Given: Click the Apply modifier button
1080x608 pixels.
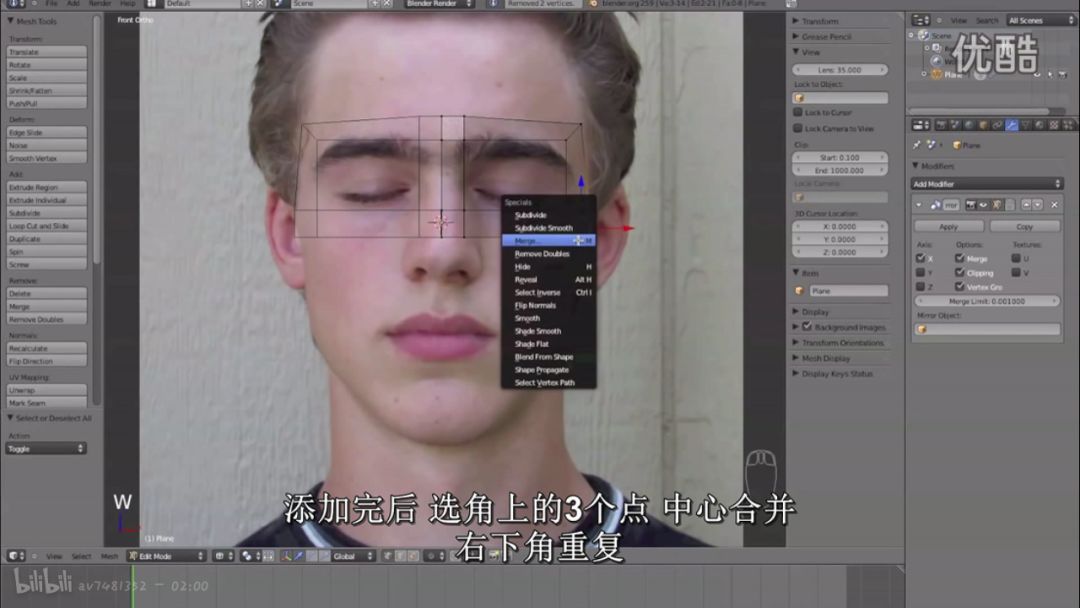Looking at the screenshot, I should pos(948,227).
